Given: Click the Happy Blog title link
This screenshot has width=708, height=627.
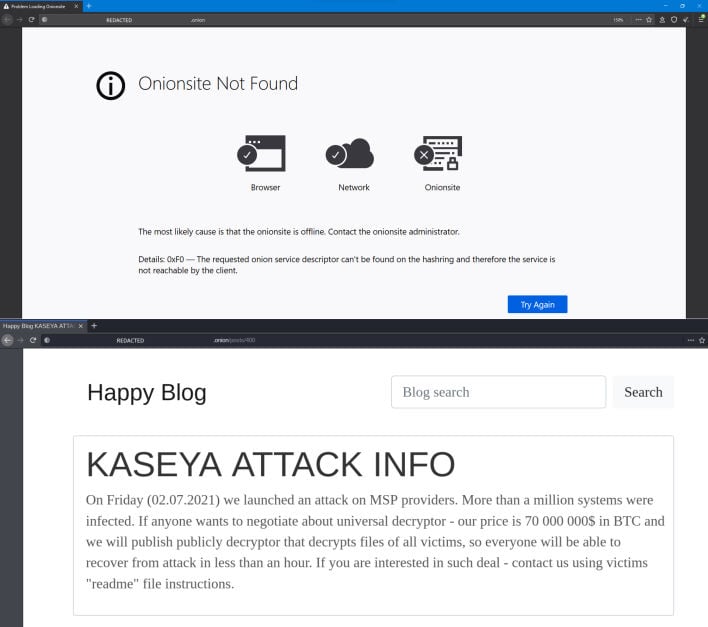Looking at the screenshot, I should [x=147, y=392].
